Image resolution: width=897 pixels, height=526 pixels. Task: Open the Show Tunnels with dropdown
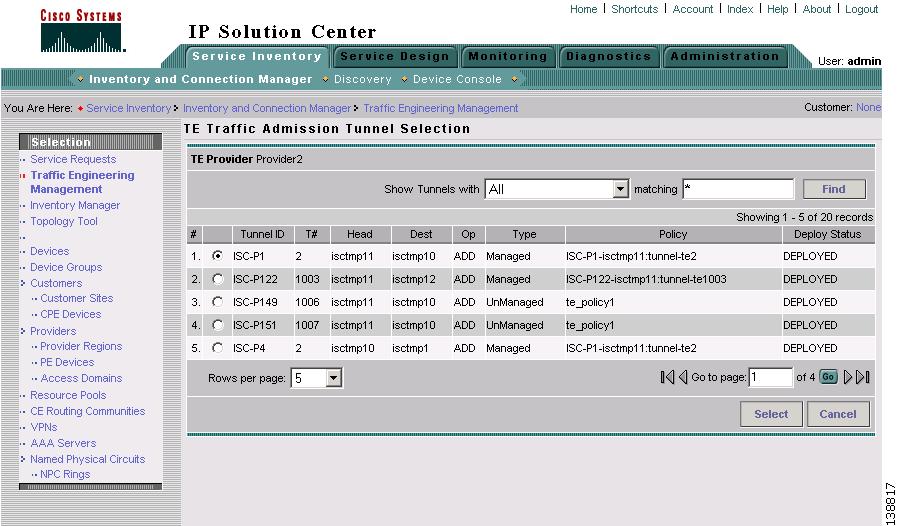click(x=557, y=189)
